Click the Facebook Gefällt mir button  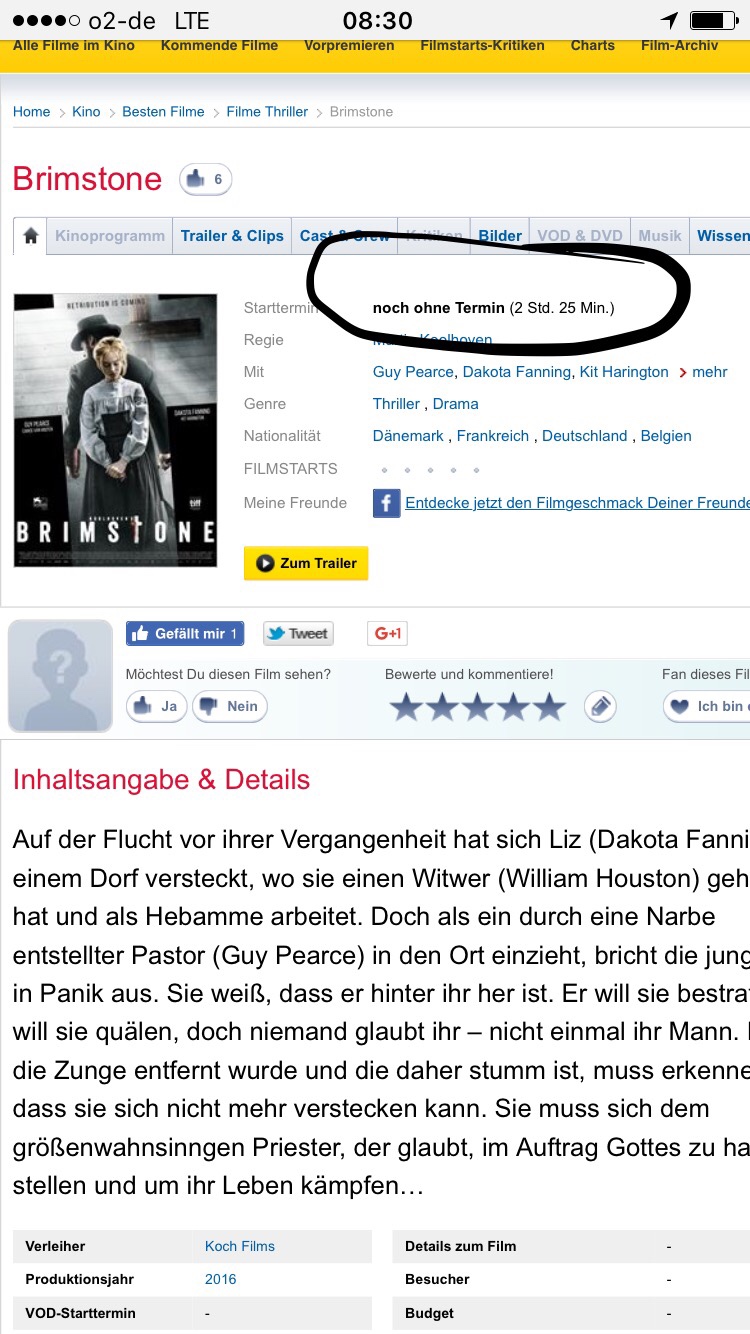185,633
